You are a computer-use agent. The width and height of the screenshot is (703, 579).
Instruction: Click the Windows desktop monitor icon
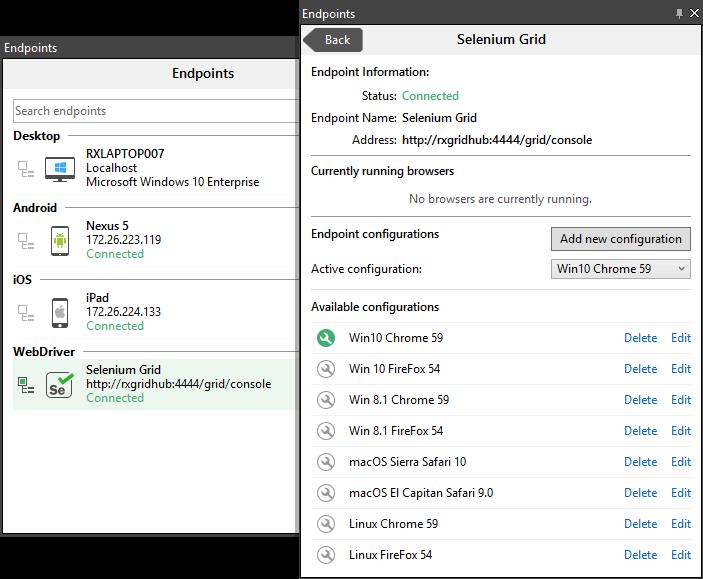click(x=59, y=168)
